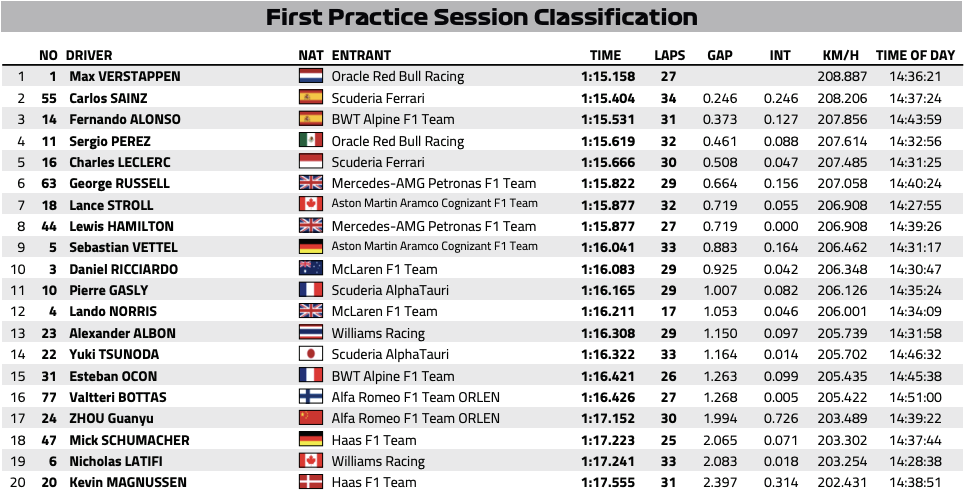This screenshot has width=968, height=498.
Task: Click the Mexican flag next to Sergio Perez
Action: pos(311,141)
